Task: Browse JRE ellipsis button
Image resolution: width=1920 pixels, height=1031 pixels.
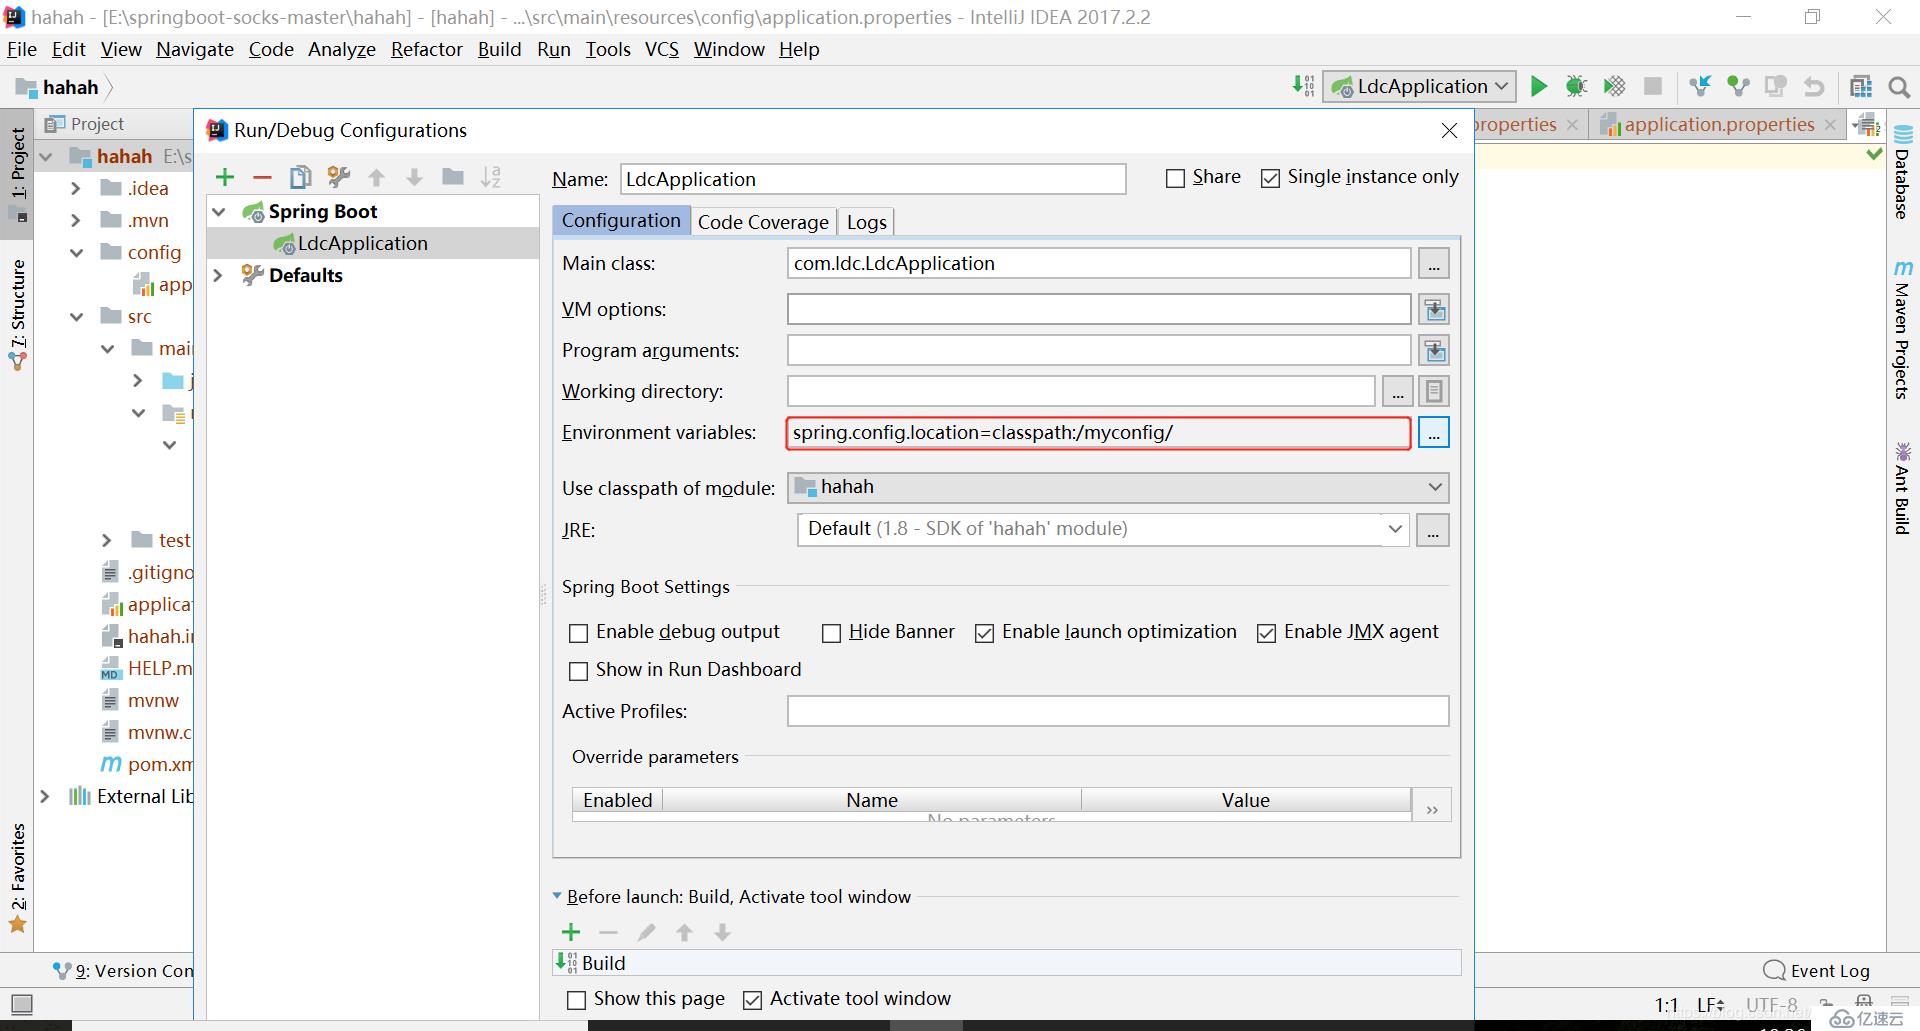Action: tap(1433, 530)
